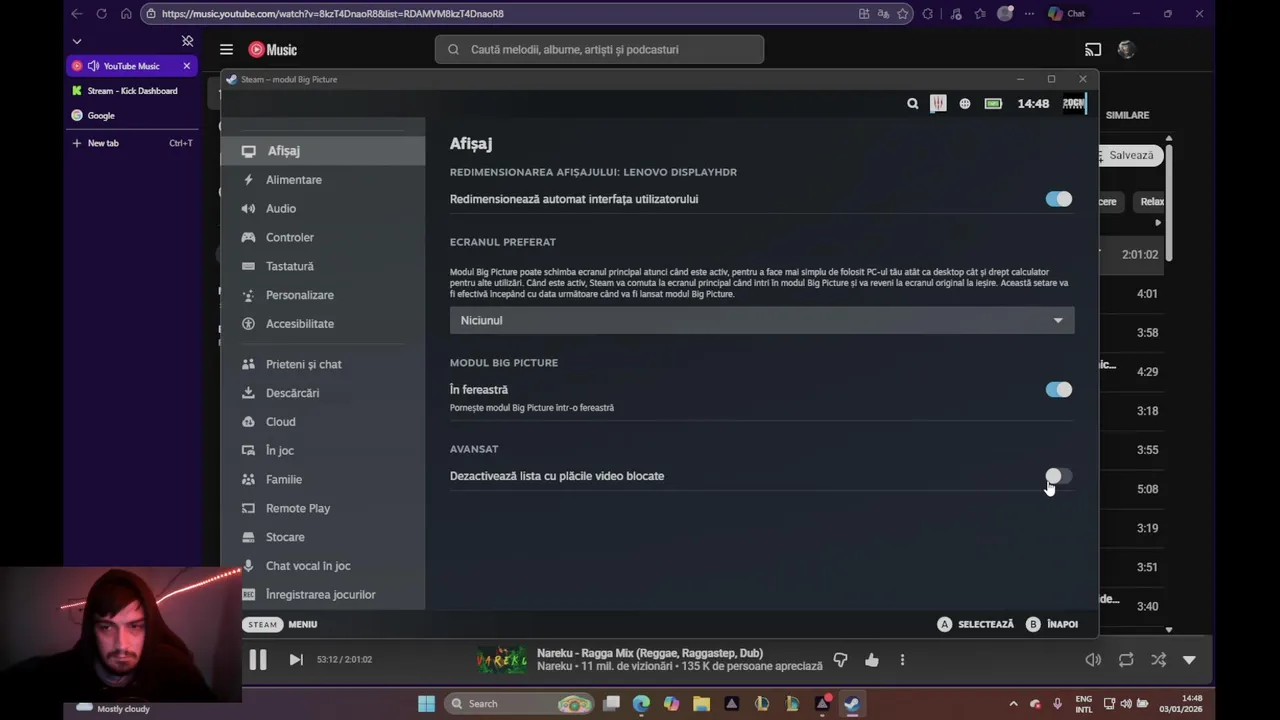Image resolution: width=1280 pixels, height=720 pixels.
Task: Select Controler settings category
Action: pos(323,238)
